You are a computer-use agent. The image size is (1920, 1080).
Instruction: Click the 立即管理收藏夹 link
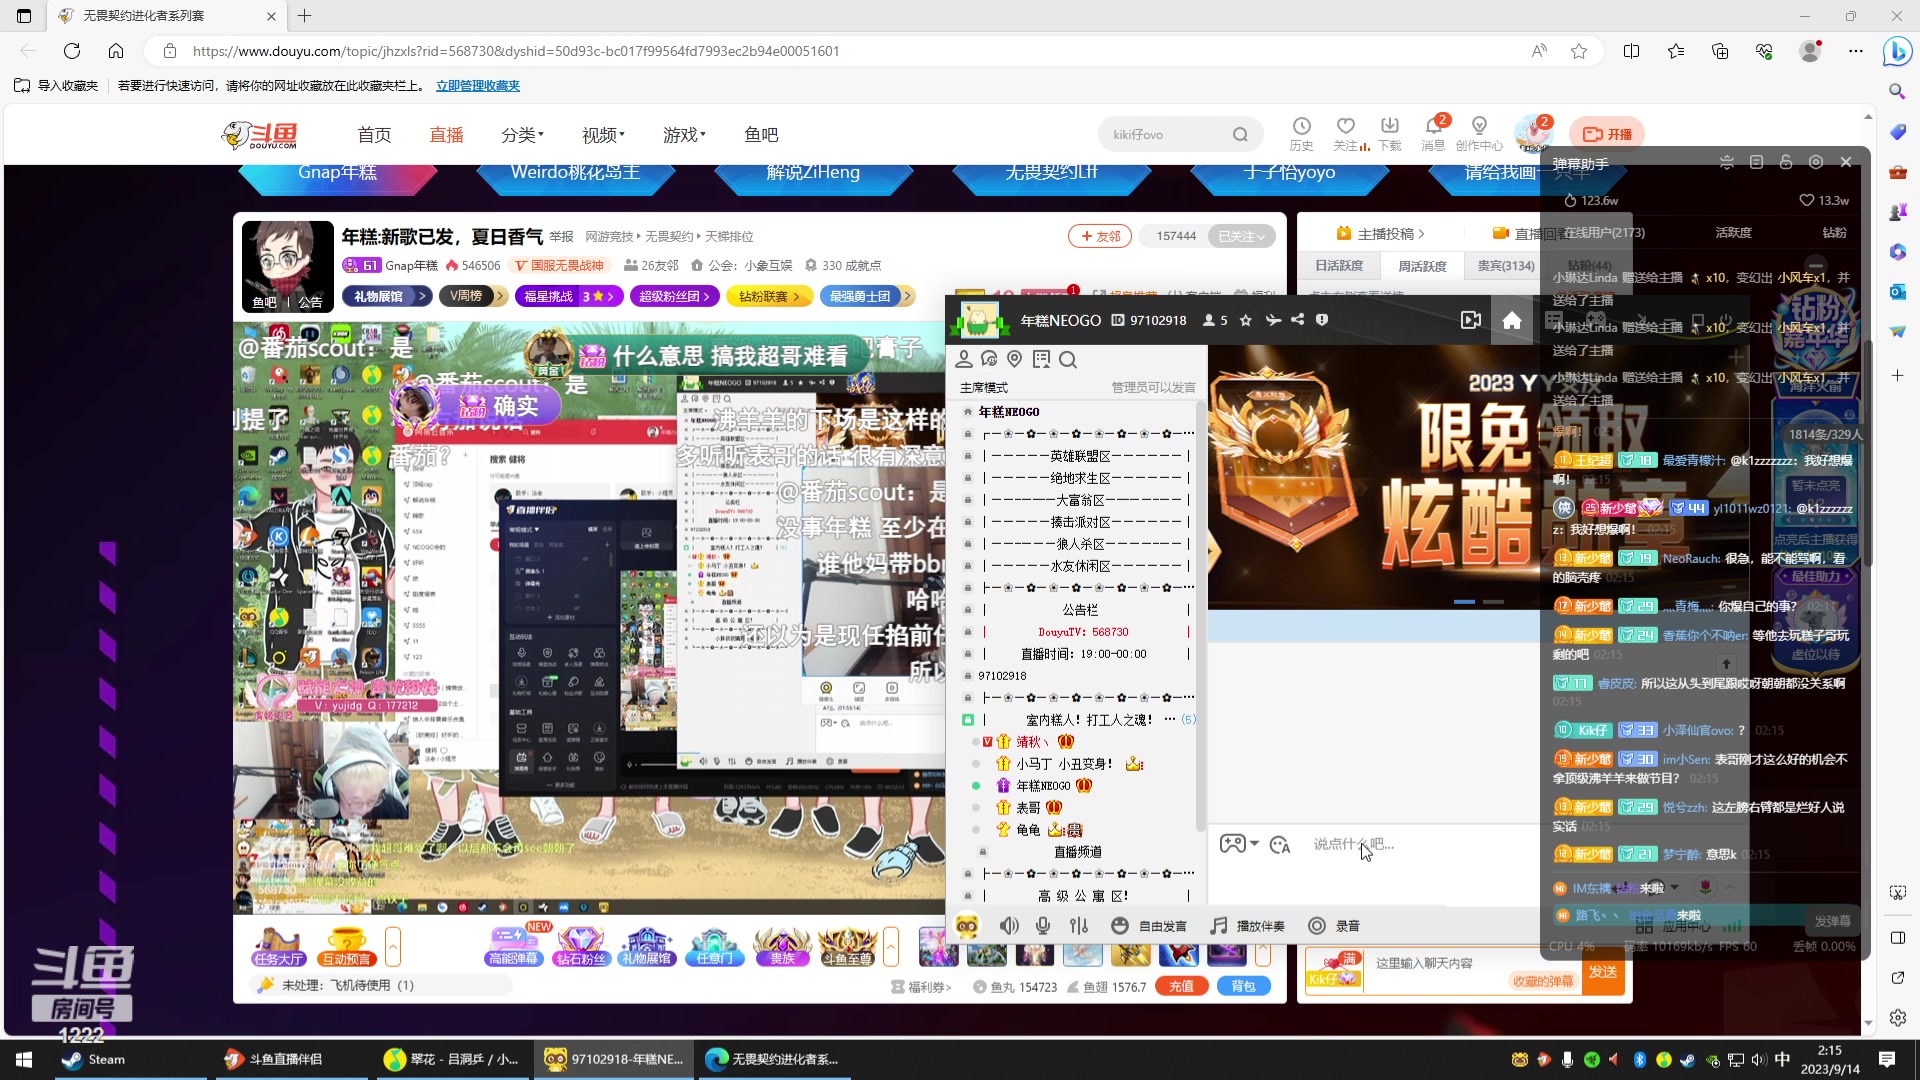[478, 86]
